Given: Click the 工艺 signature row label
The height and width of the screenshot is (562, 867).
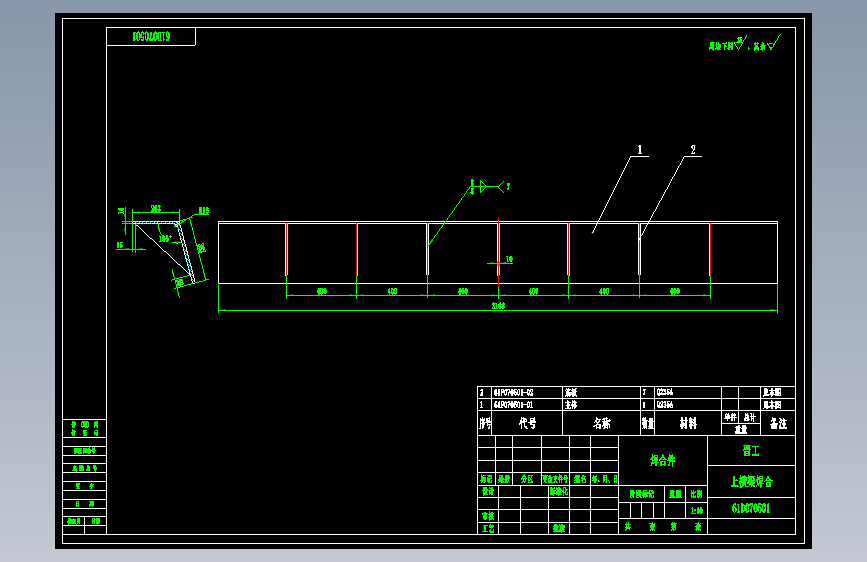Looking at the screenshot, I should (488, 529).
